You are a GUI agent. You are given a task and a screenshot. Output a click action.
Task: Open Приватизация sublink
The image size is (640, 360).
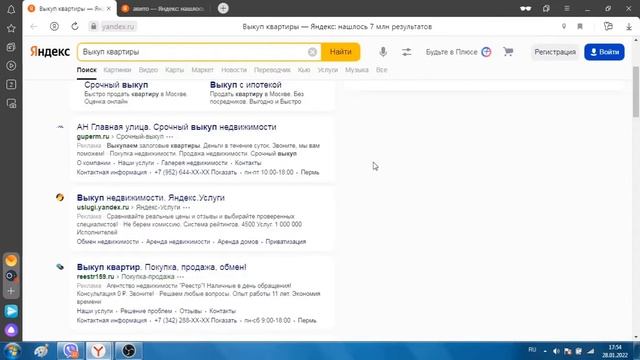pos(286,242)
